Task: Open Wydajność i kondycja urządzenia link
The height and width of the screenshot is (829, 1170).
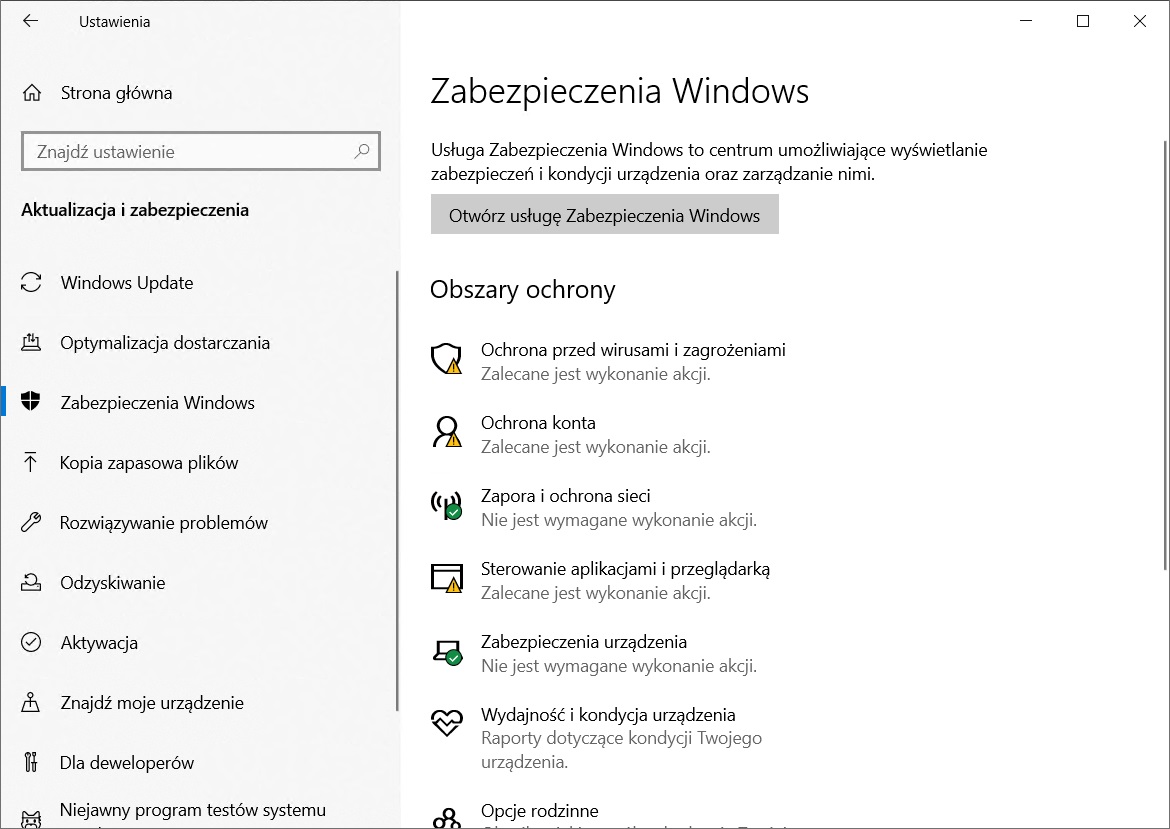Action: pyautogui.click(x=608, y=715)
